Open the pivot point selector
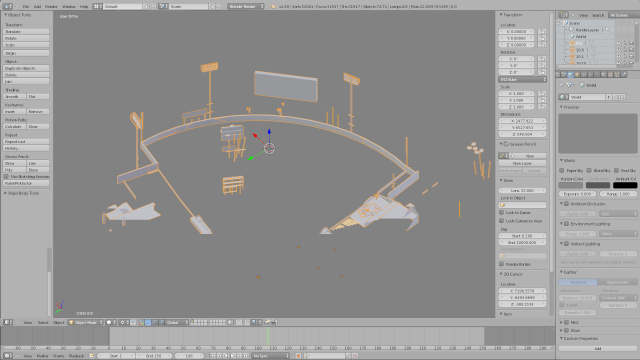Image resolution: width=640 pixels, height=360 pixels. [x=124, y=322]
